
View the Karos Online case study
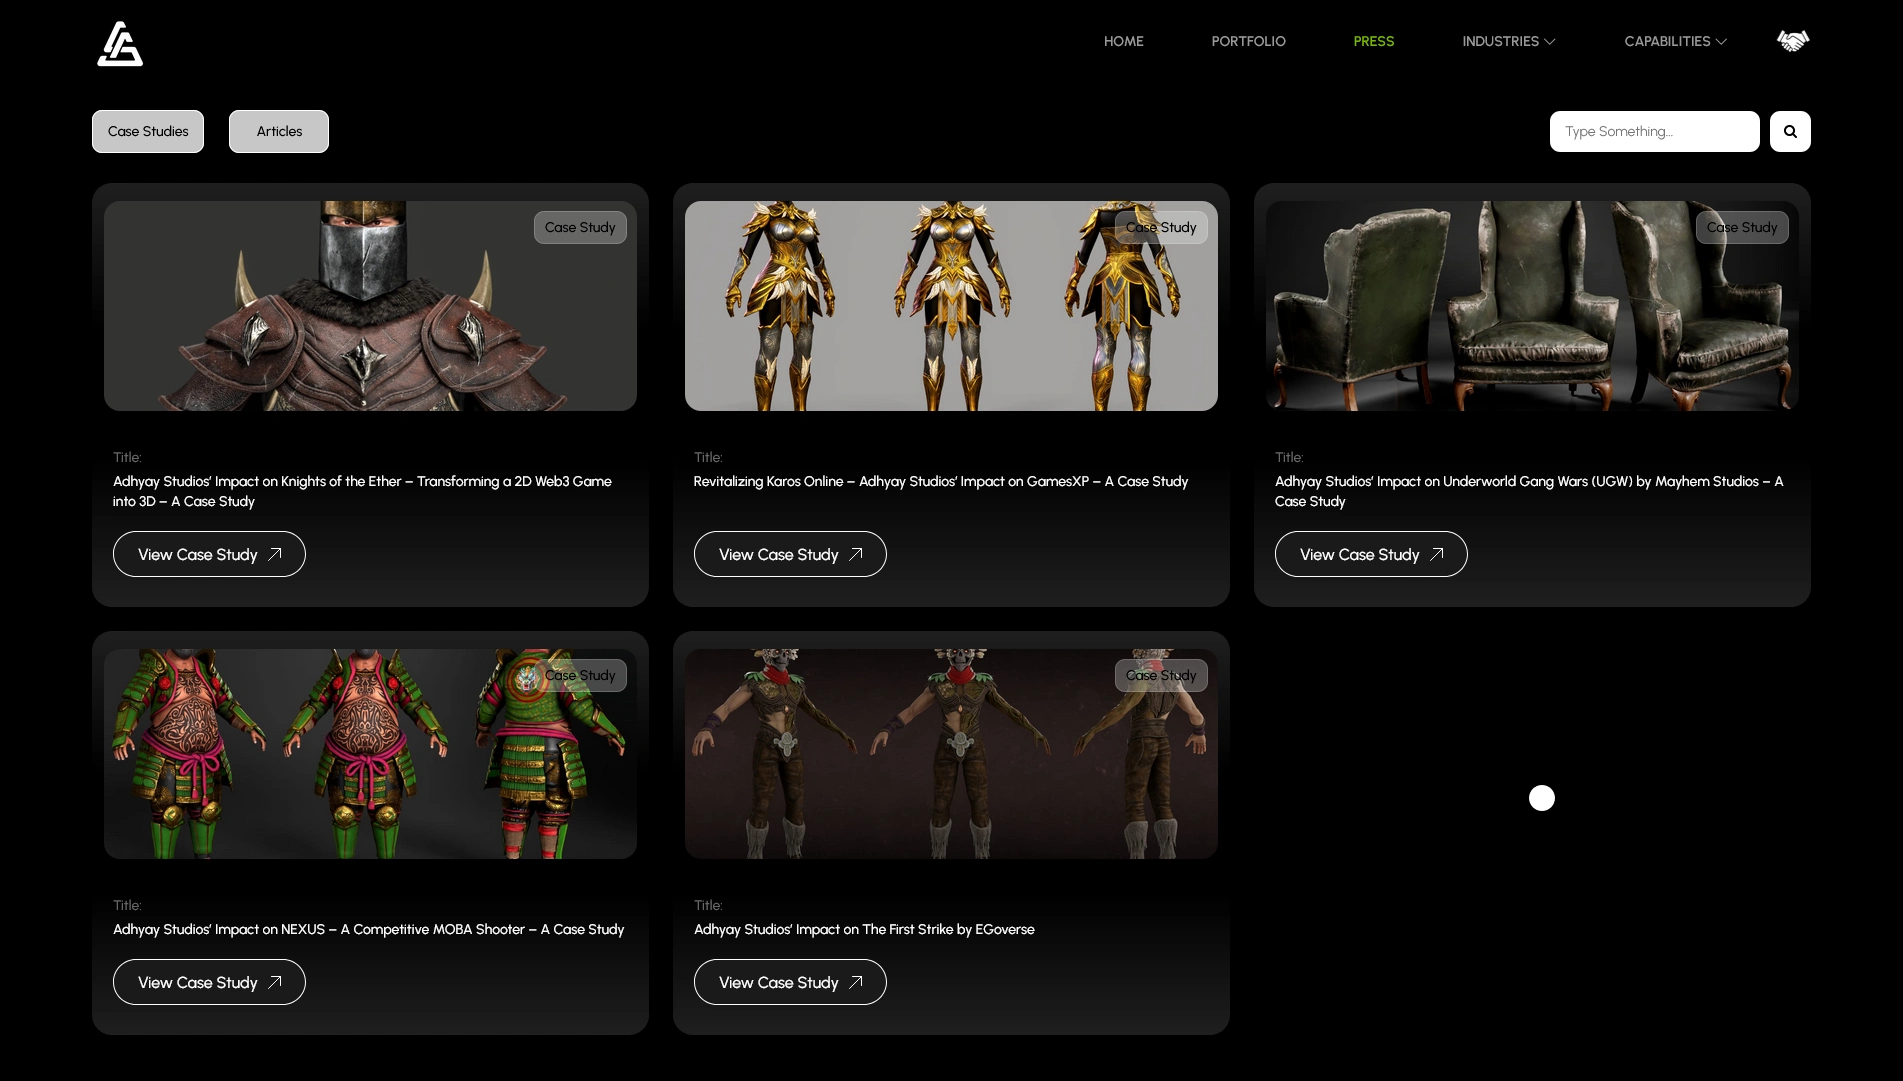pyautogui.click(x=790, y=554)
